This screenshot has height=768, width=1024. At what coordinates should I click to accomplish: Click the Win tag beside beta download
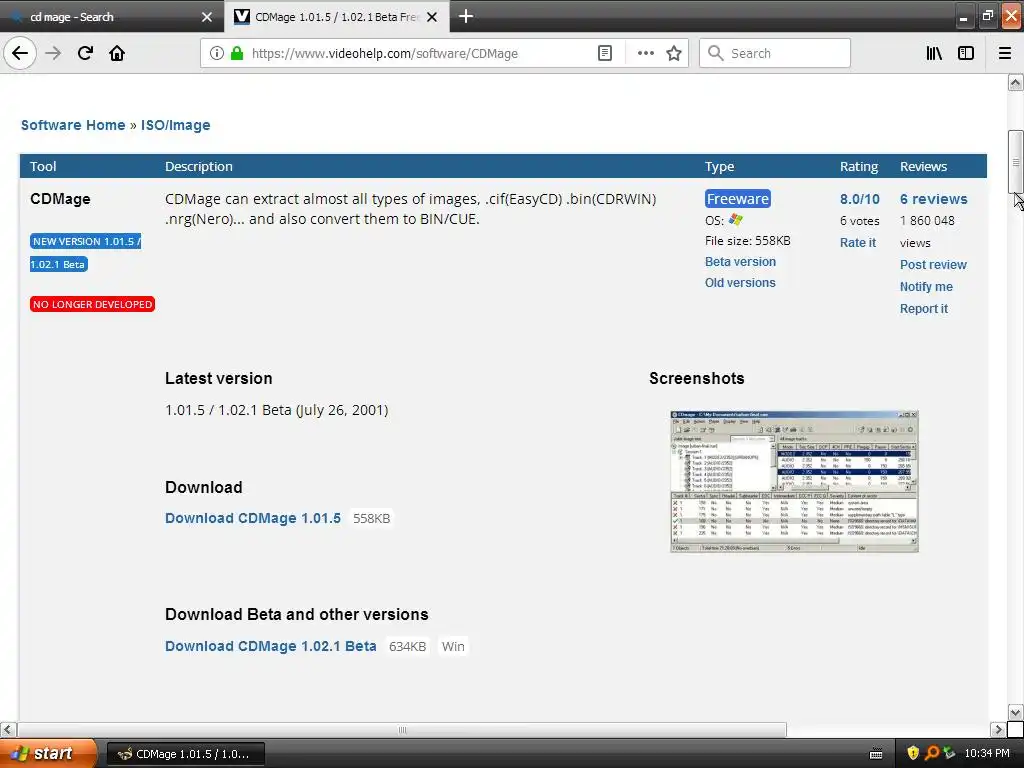click(453, 647)
